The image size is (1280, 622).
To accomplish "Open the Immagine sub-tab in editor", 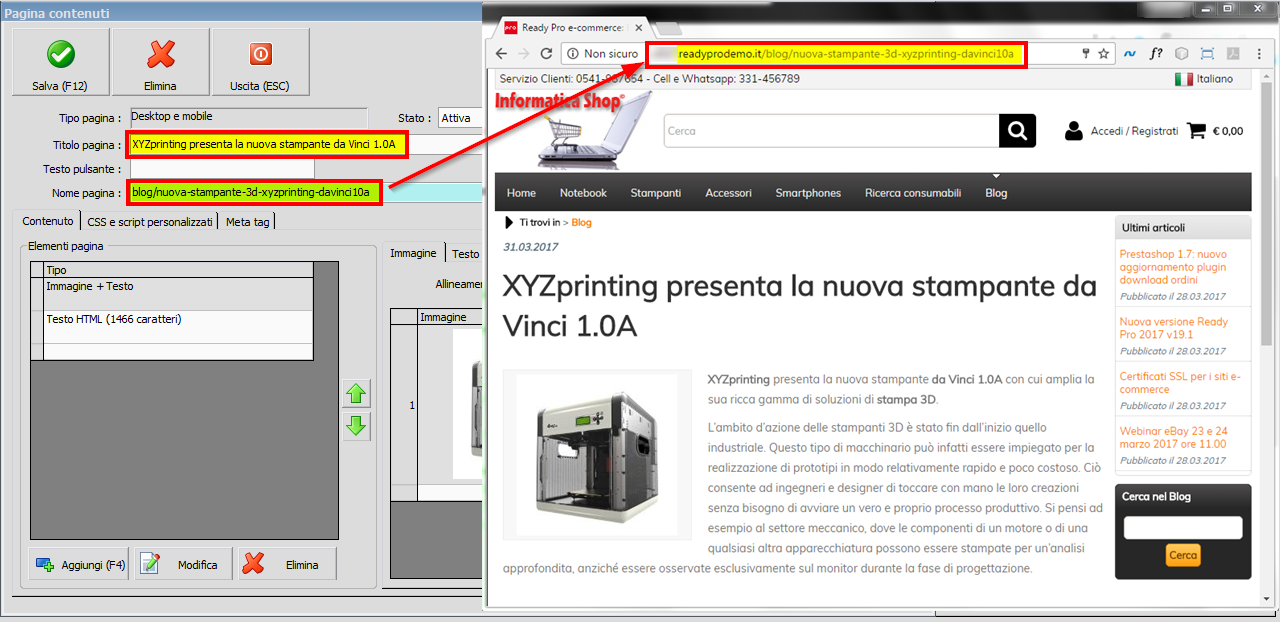I will click(x=413, y=253).
